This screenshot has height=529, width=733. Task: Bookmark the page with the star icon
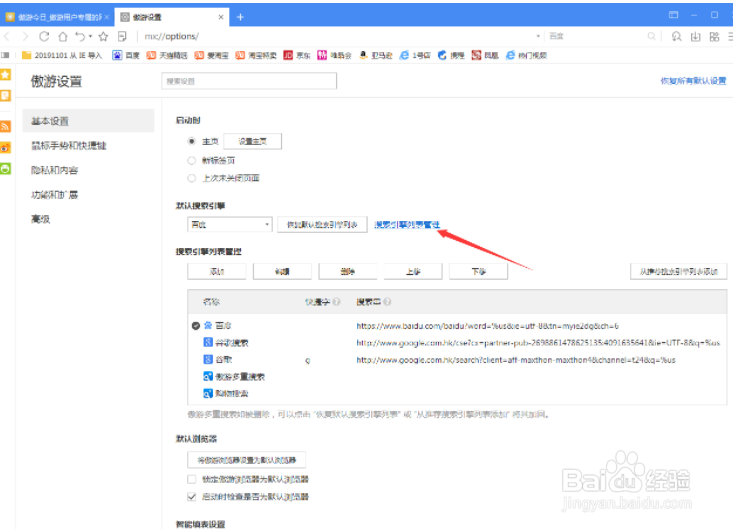click(x=103, y=36)
